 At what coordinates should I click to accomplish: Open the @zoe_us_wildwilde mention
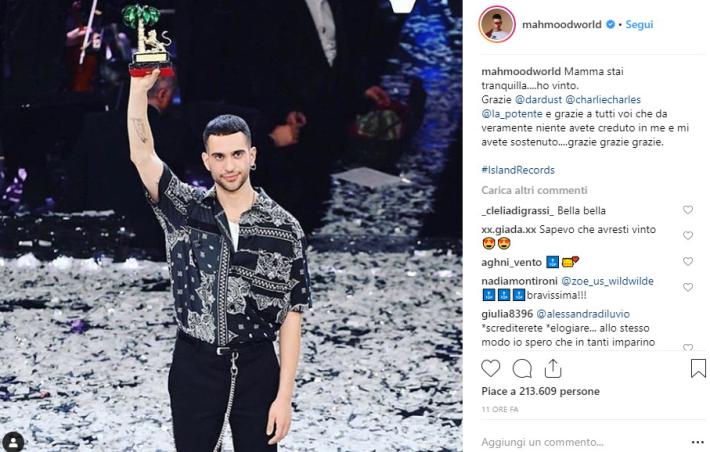tap(607, 281)
